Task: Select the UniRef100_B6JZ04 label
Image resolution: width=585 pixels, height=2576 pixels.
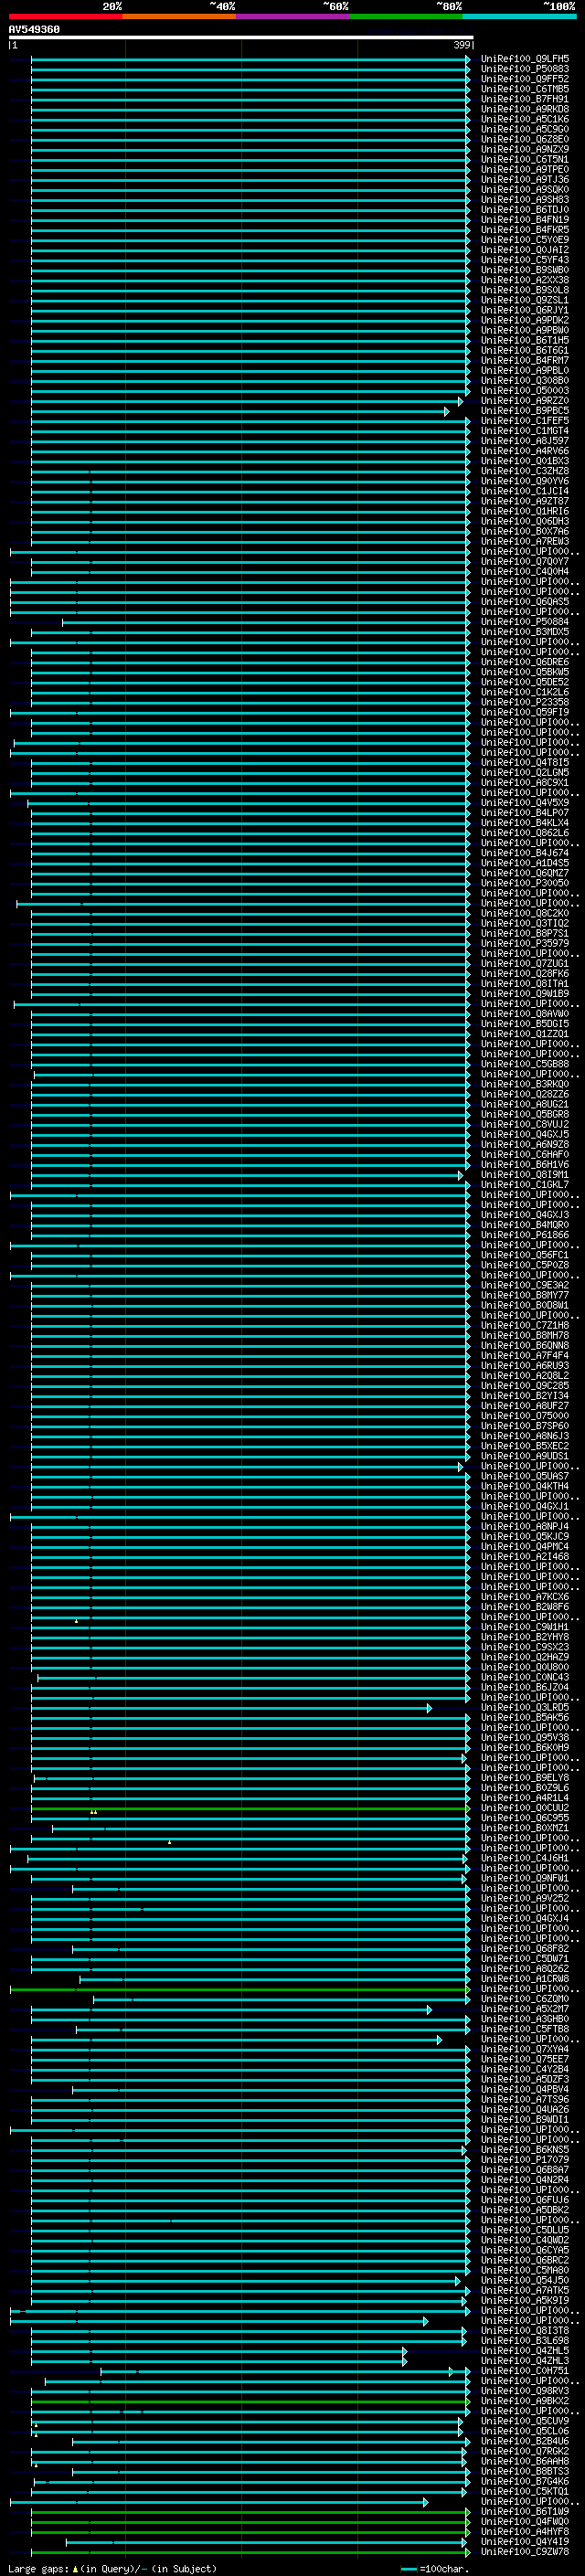Action: (x=525, y=1687)
